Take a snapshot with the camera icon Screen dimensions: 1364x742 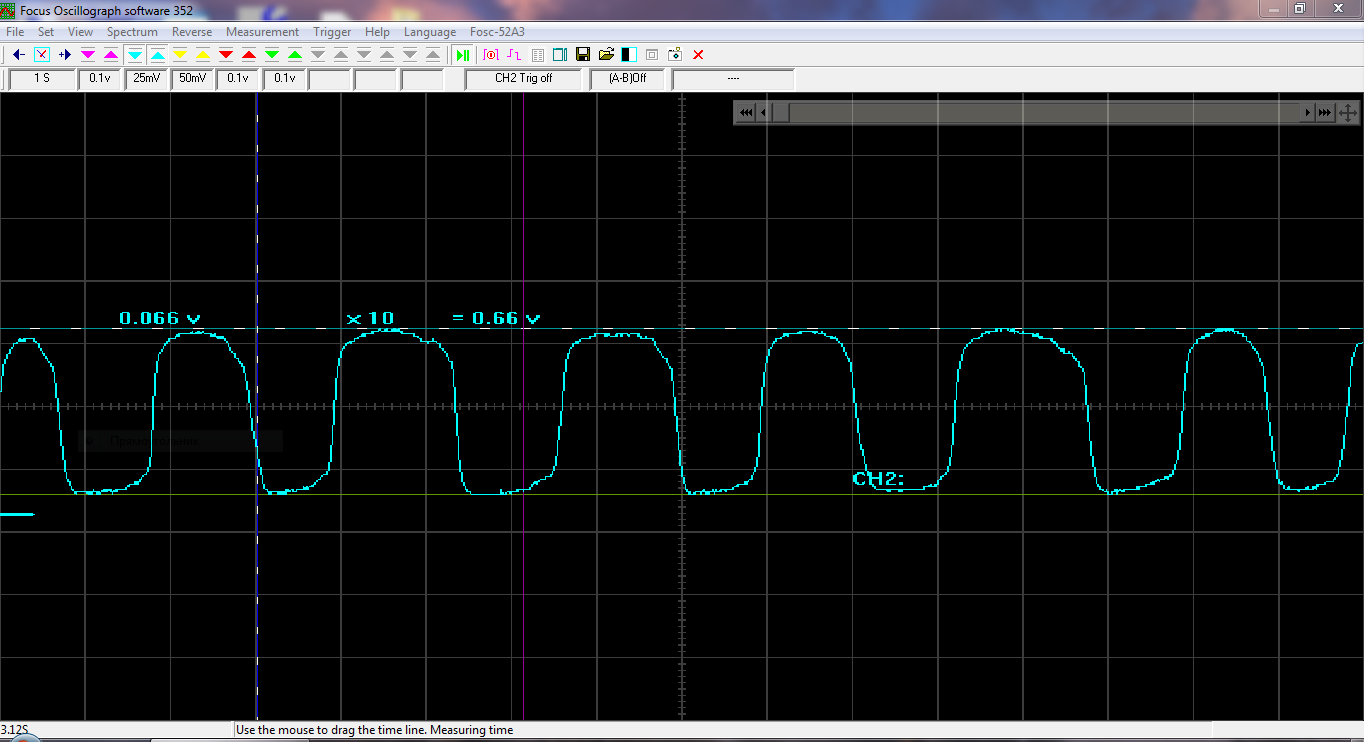point(675,55)
